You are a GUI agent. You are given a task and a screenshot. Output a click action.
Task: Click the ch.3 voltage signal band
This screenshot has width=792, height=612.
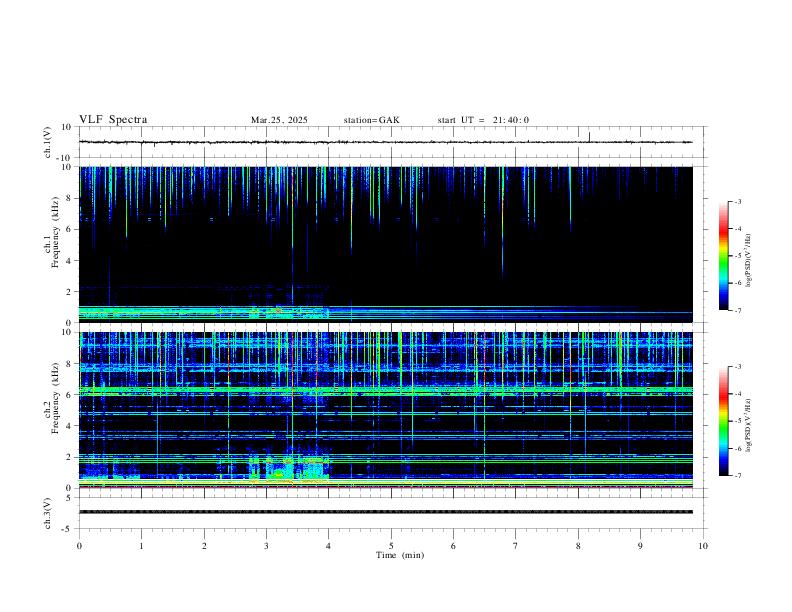386,512
